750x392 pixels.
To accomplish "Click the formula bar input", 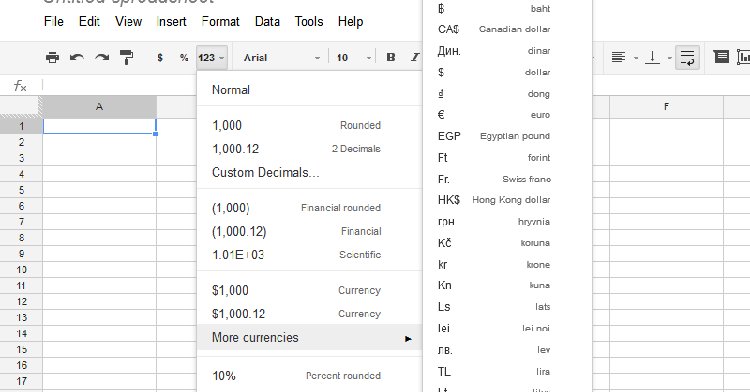I will pyautogui.click(x=120, y=85).
